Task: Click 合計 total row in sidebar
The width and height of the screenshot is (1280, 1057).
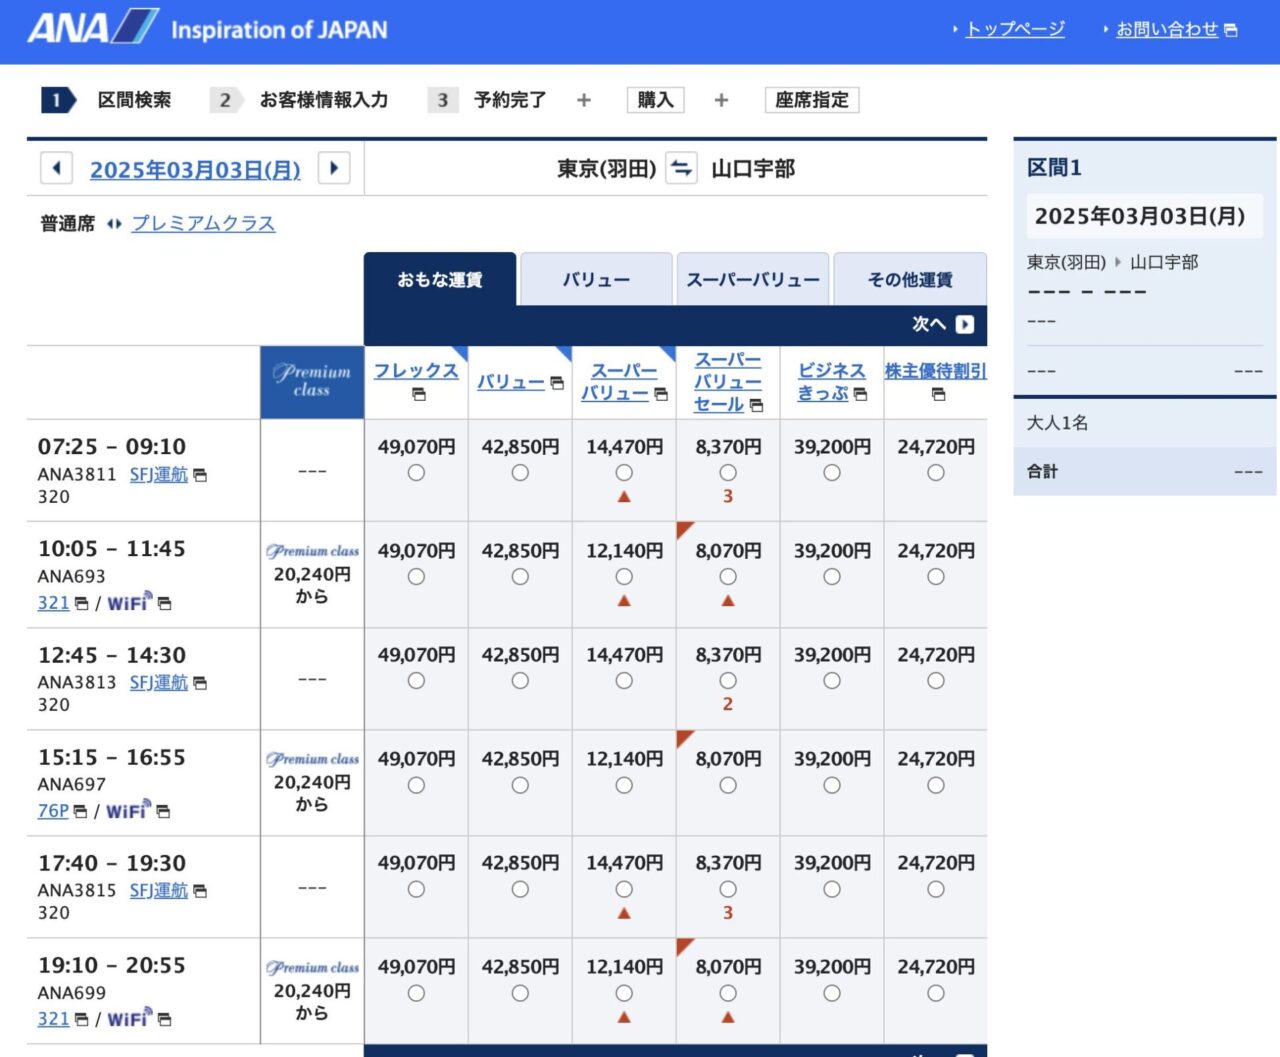Action: click(x=1145, y=471)
